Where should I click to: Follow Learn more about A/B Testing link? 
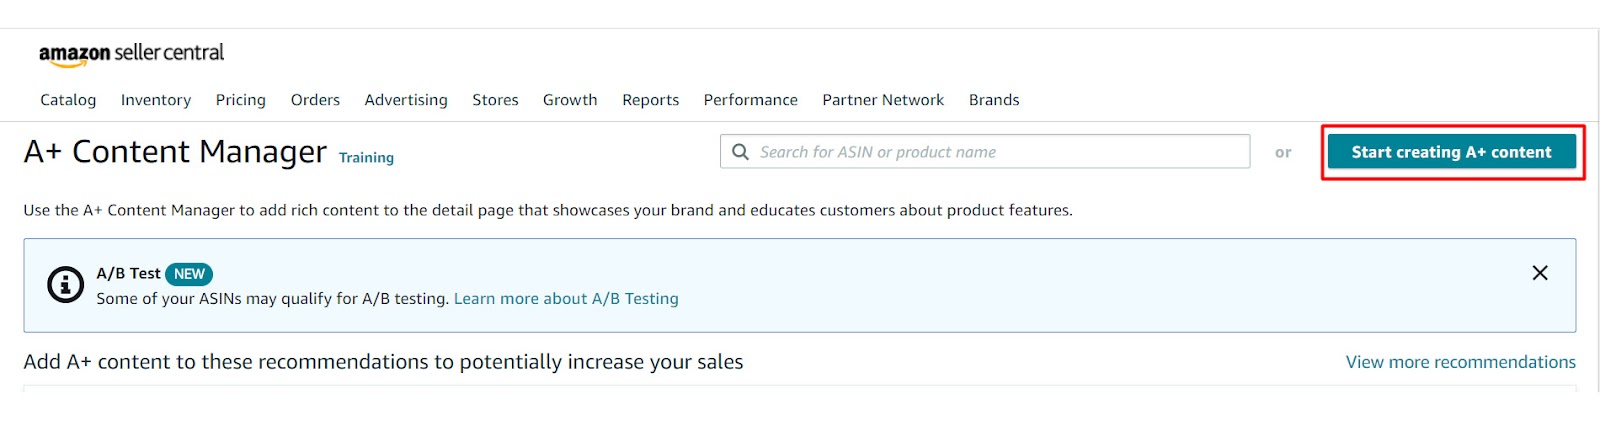[566, 299]
